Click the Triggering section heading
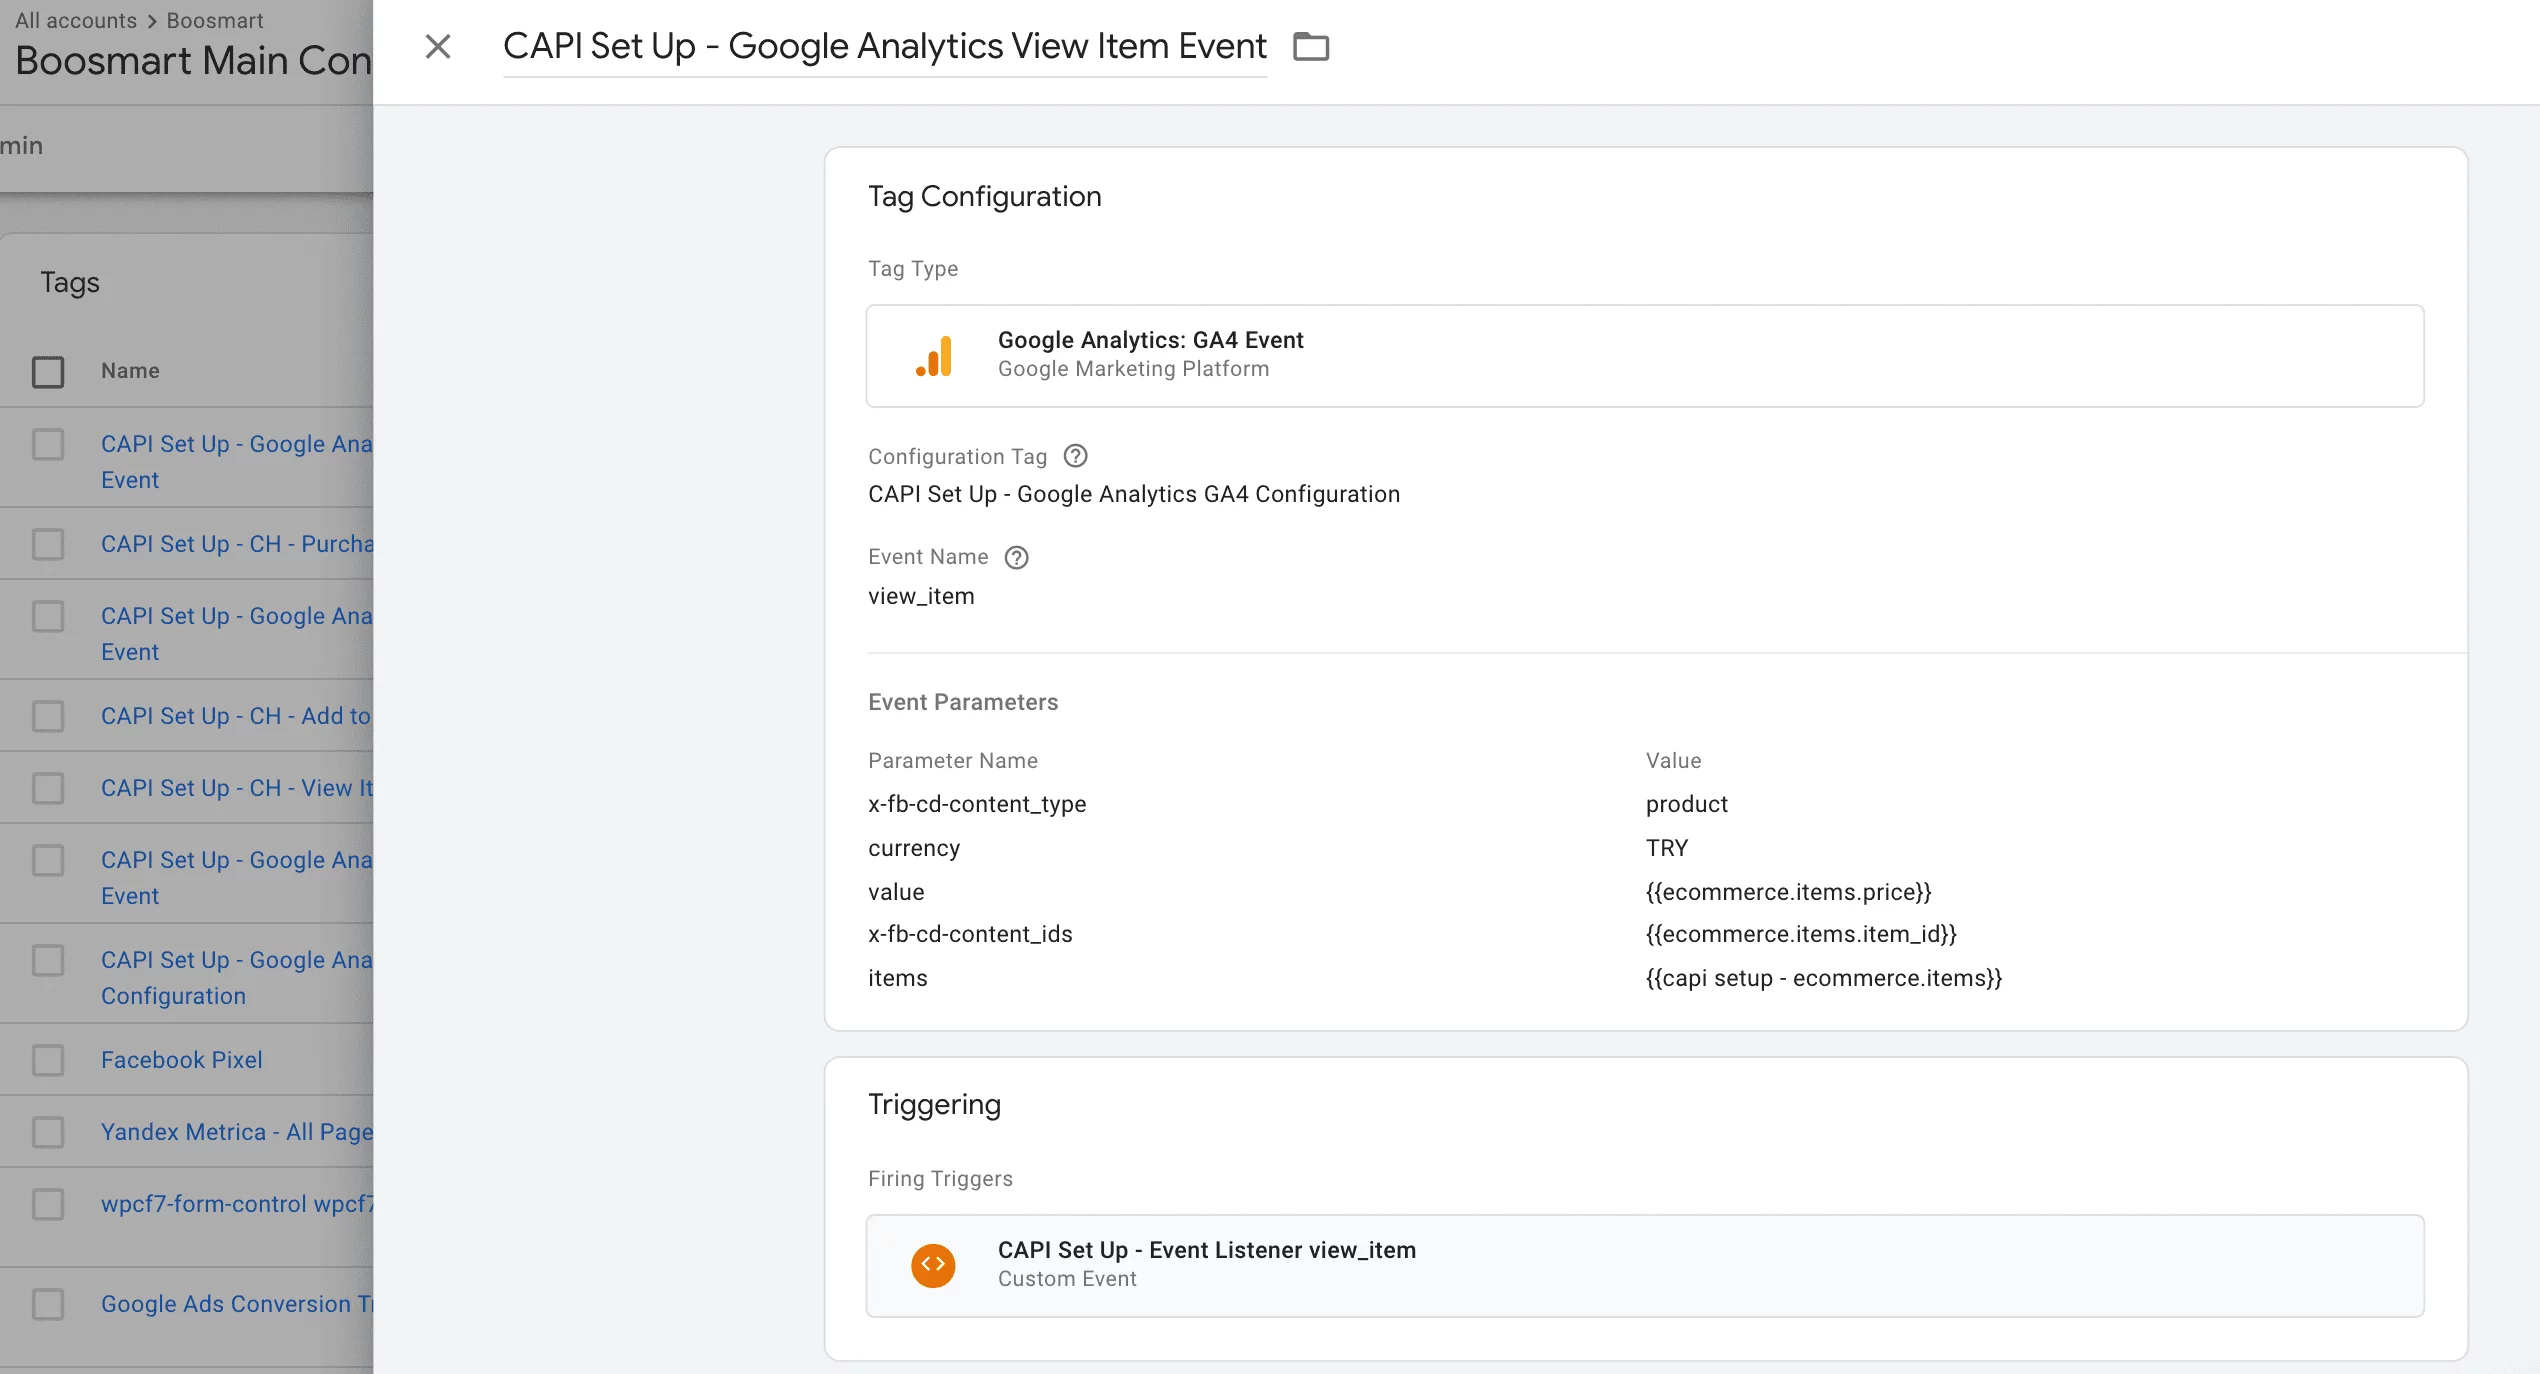The width and height of the screenshot is (2540, 1374). pyautogui.click(x=935, y=1104)
